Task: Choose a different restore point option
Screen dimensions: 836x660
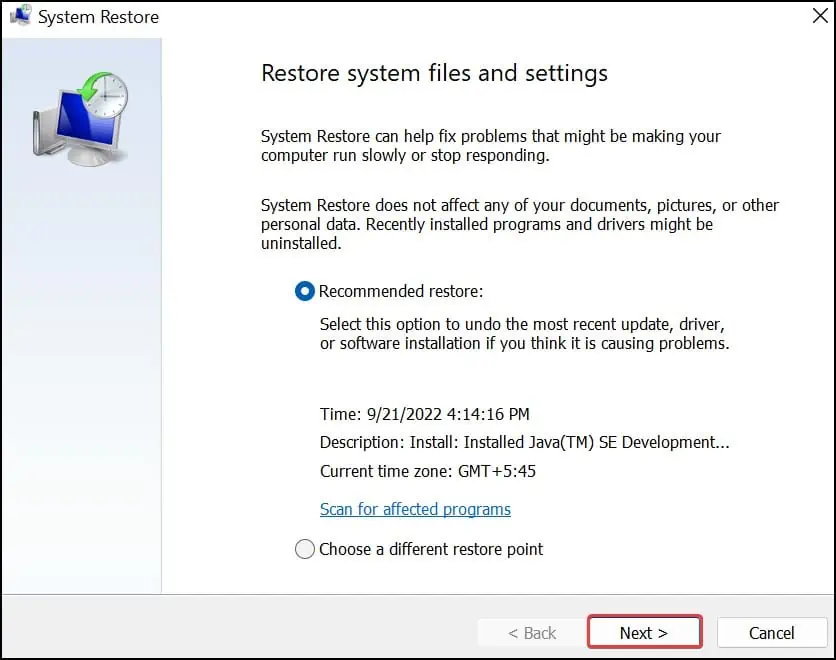Action: pyautogui.click(x=305, y=549)
